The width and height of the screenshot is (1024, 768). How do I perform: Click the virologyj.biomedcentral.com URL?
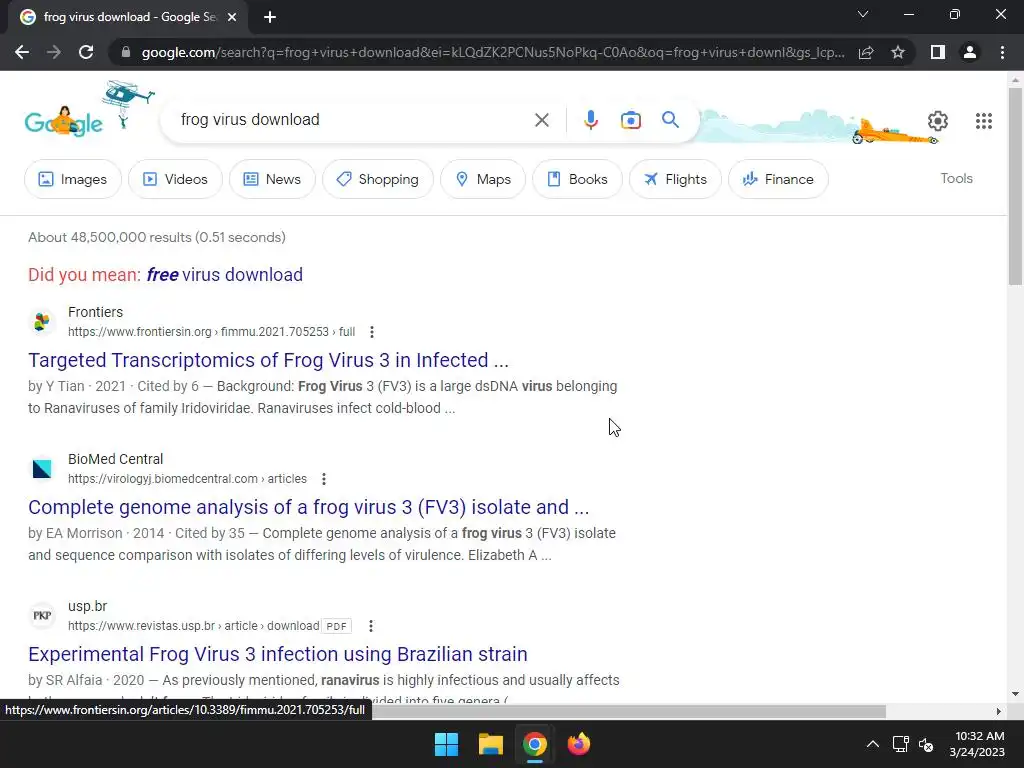click(187, 479)
